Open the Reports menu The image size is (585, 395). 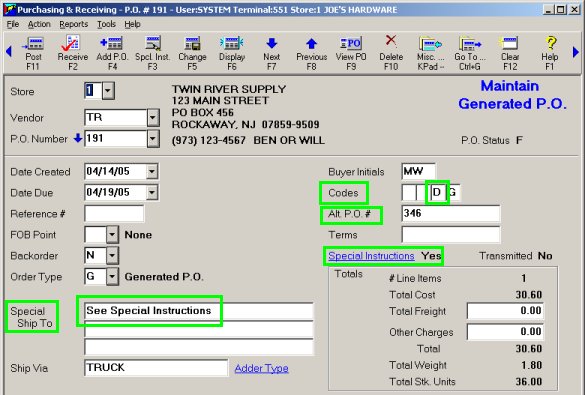tap(73, 24)
